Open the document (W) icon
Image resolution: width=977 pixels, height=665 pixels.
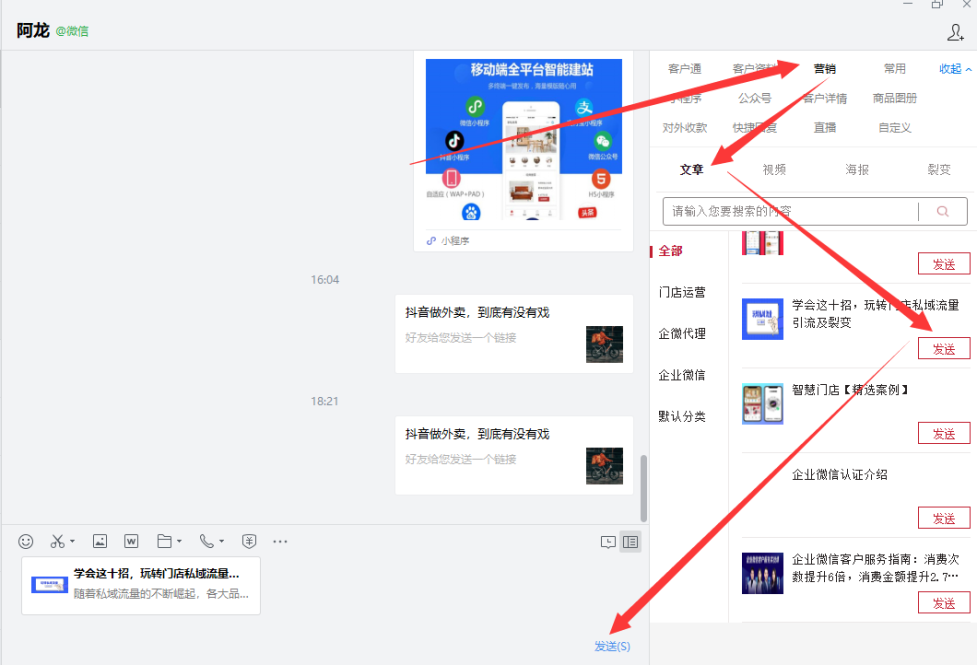[131, 541]
